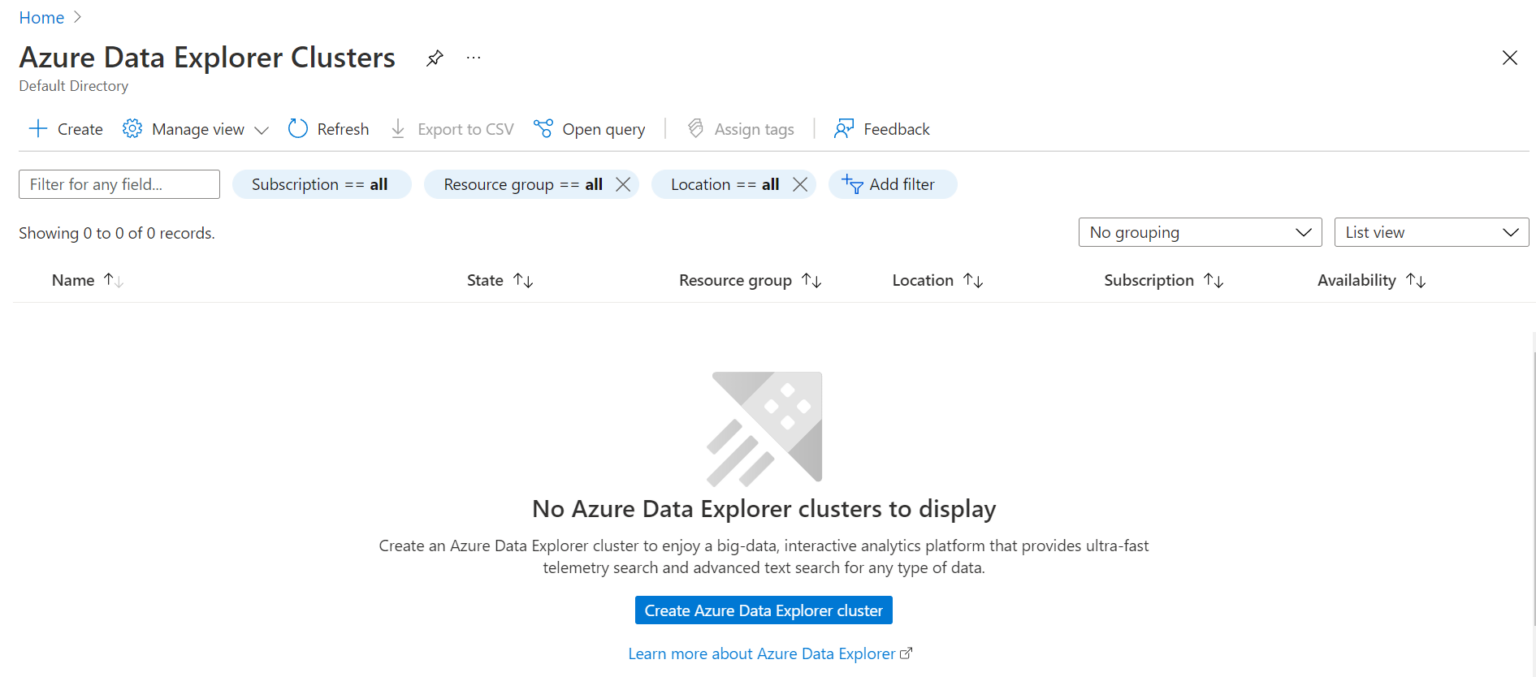Open Manage view settings gear
Screen dimensions: 1536x677
point(131,128)
